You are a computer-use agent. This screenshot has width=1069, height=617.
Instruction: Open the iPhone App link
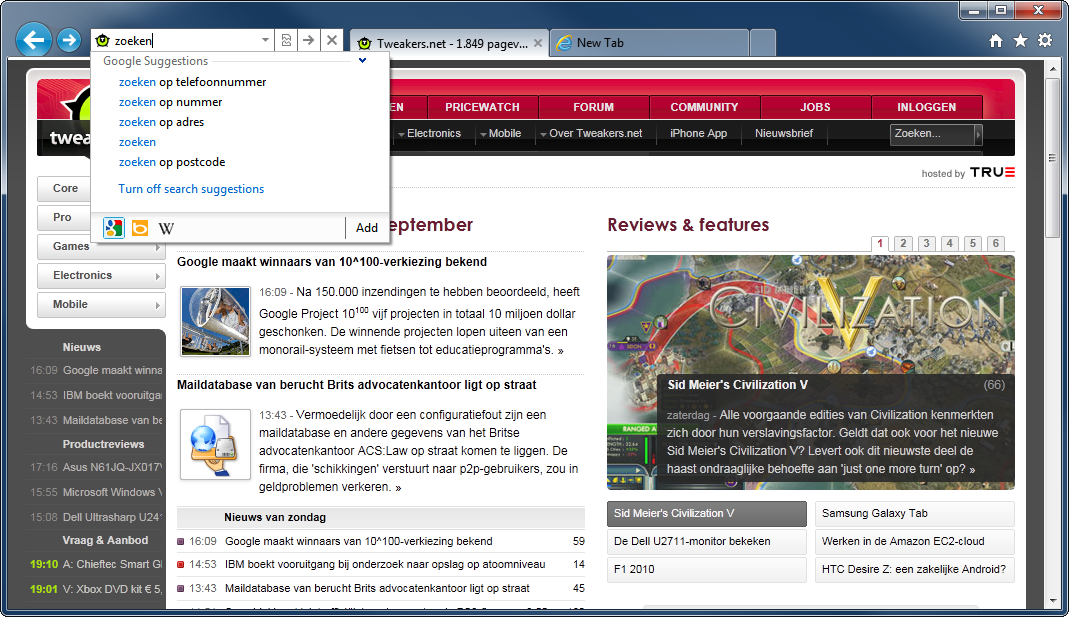(698, 134)
